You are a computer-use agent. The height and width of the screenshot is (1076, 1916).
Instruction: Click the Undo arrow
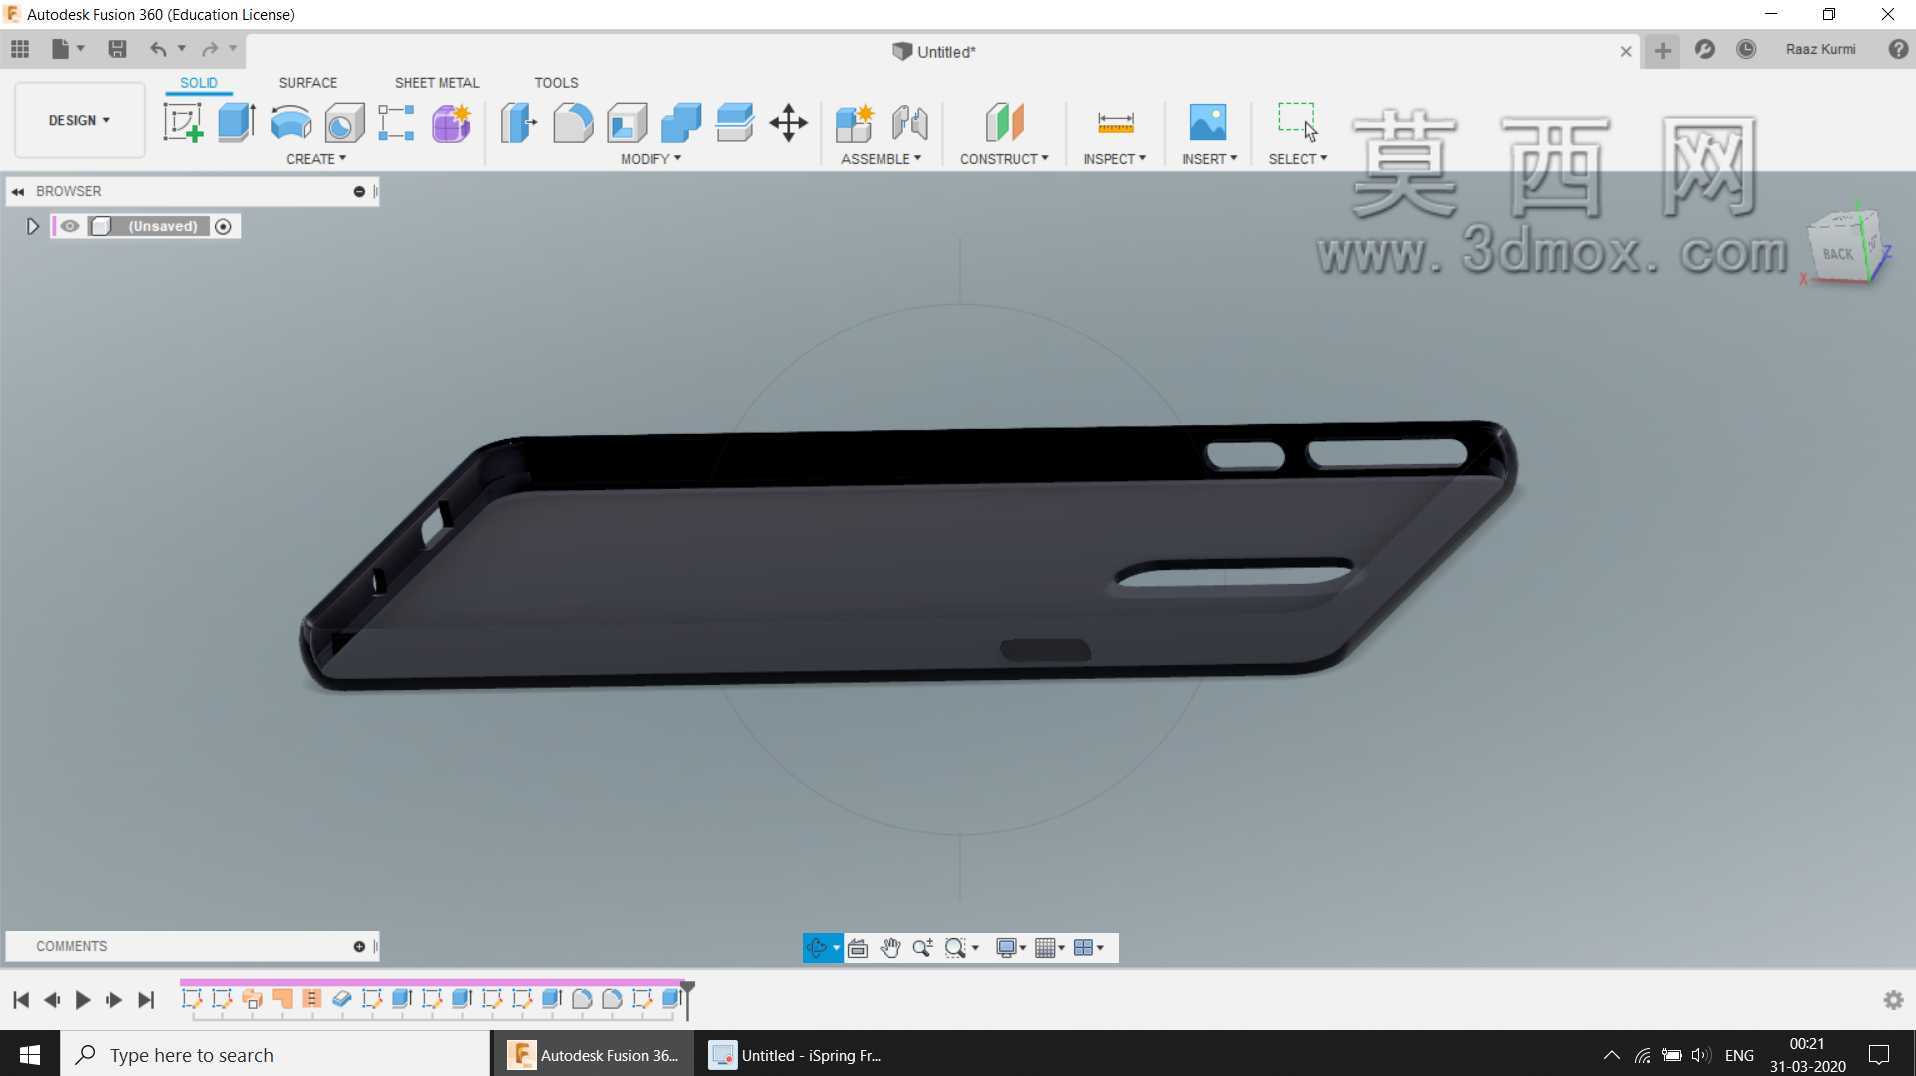[x=158, y=49]
